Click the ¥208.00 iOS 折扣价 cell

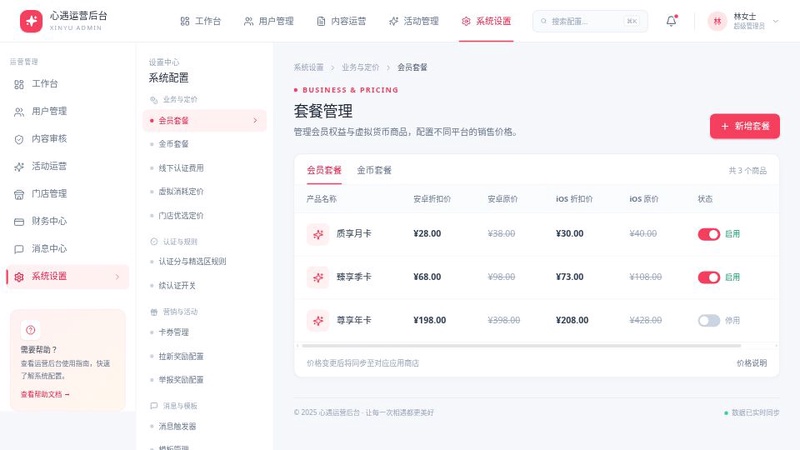(572, 320)
